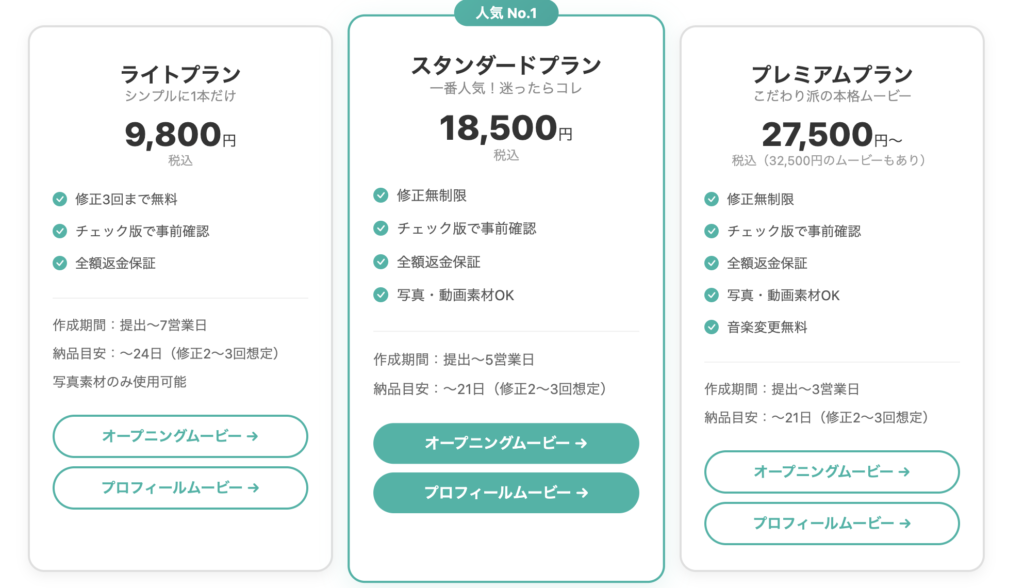Click the プレミアムプラン title

point(832,74)
